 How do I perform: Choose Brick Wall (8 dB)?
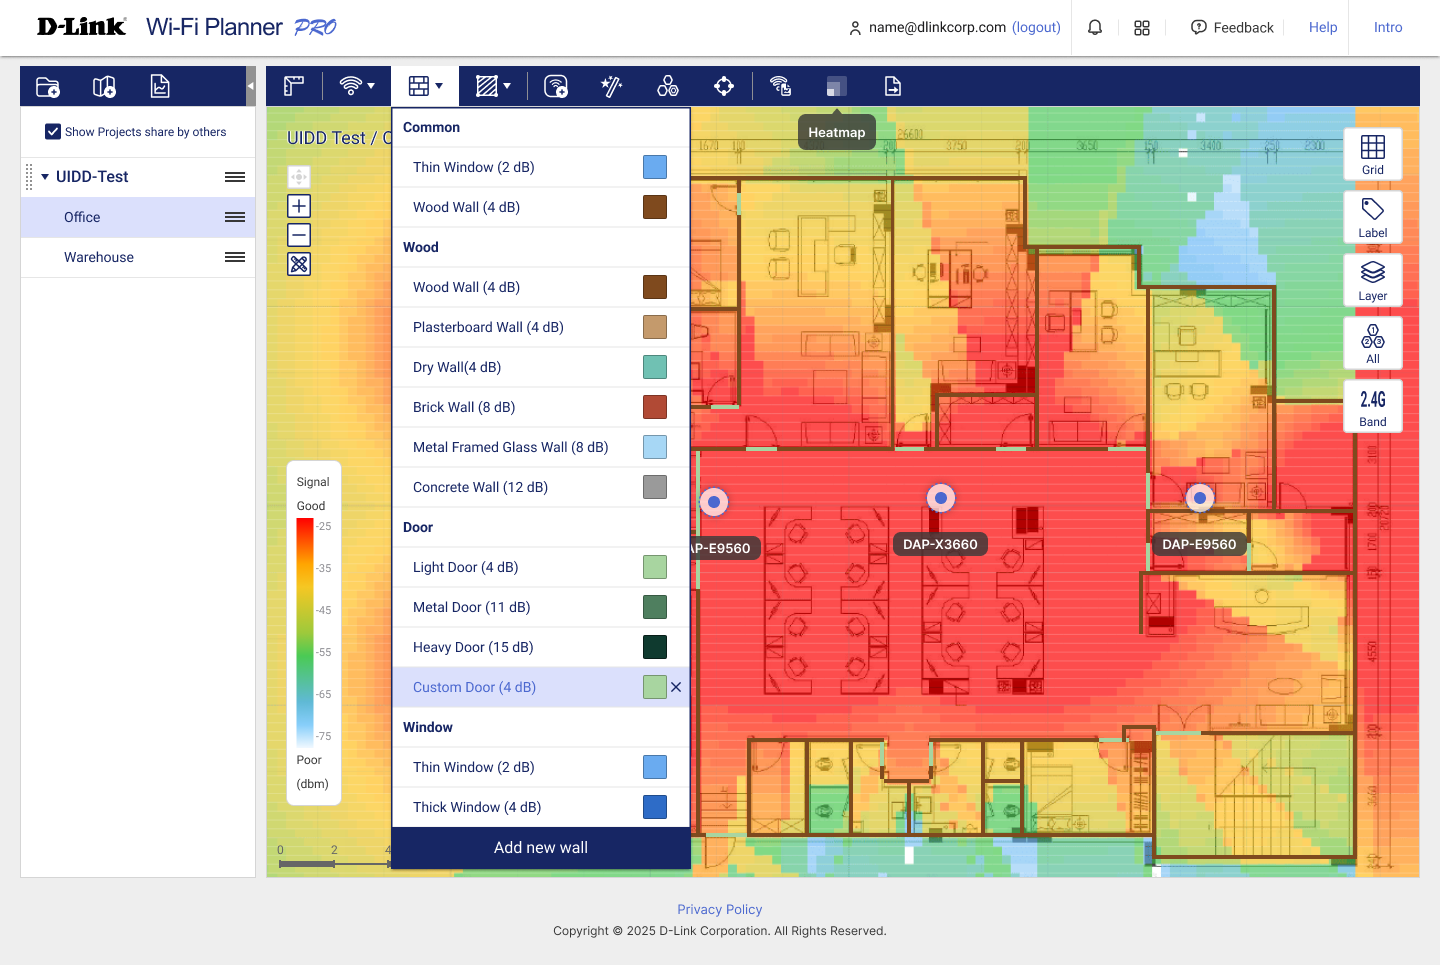541,407
